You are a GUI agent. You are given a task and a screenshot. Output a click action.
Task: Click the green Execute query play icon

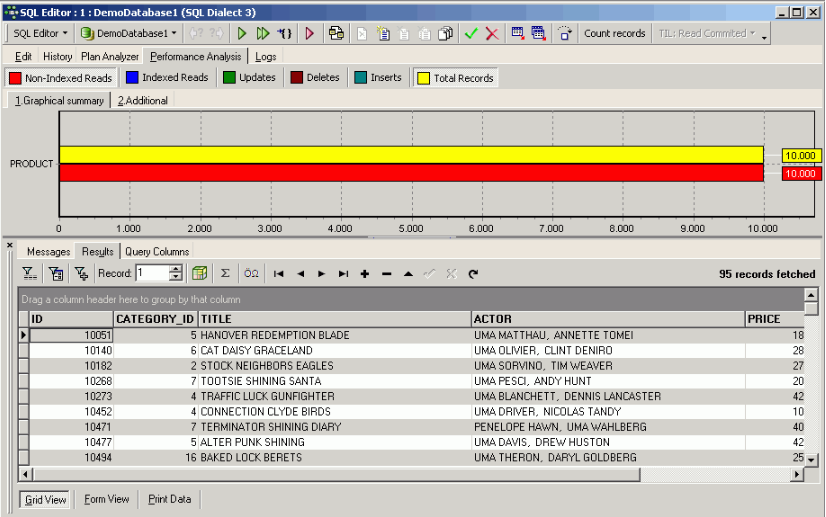[x=242, y=33]
